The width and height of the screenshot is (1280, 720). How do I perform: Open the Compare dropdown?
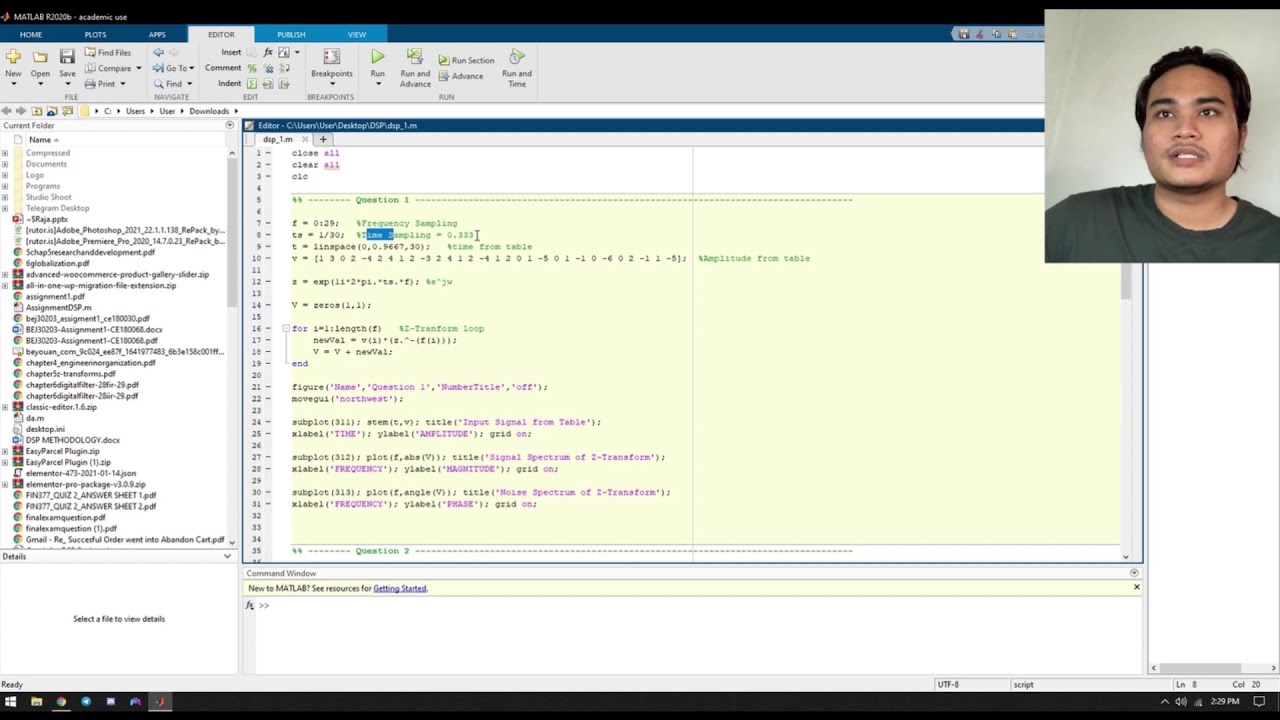click(138, 68)
